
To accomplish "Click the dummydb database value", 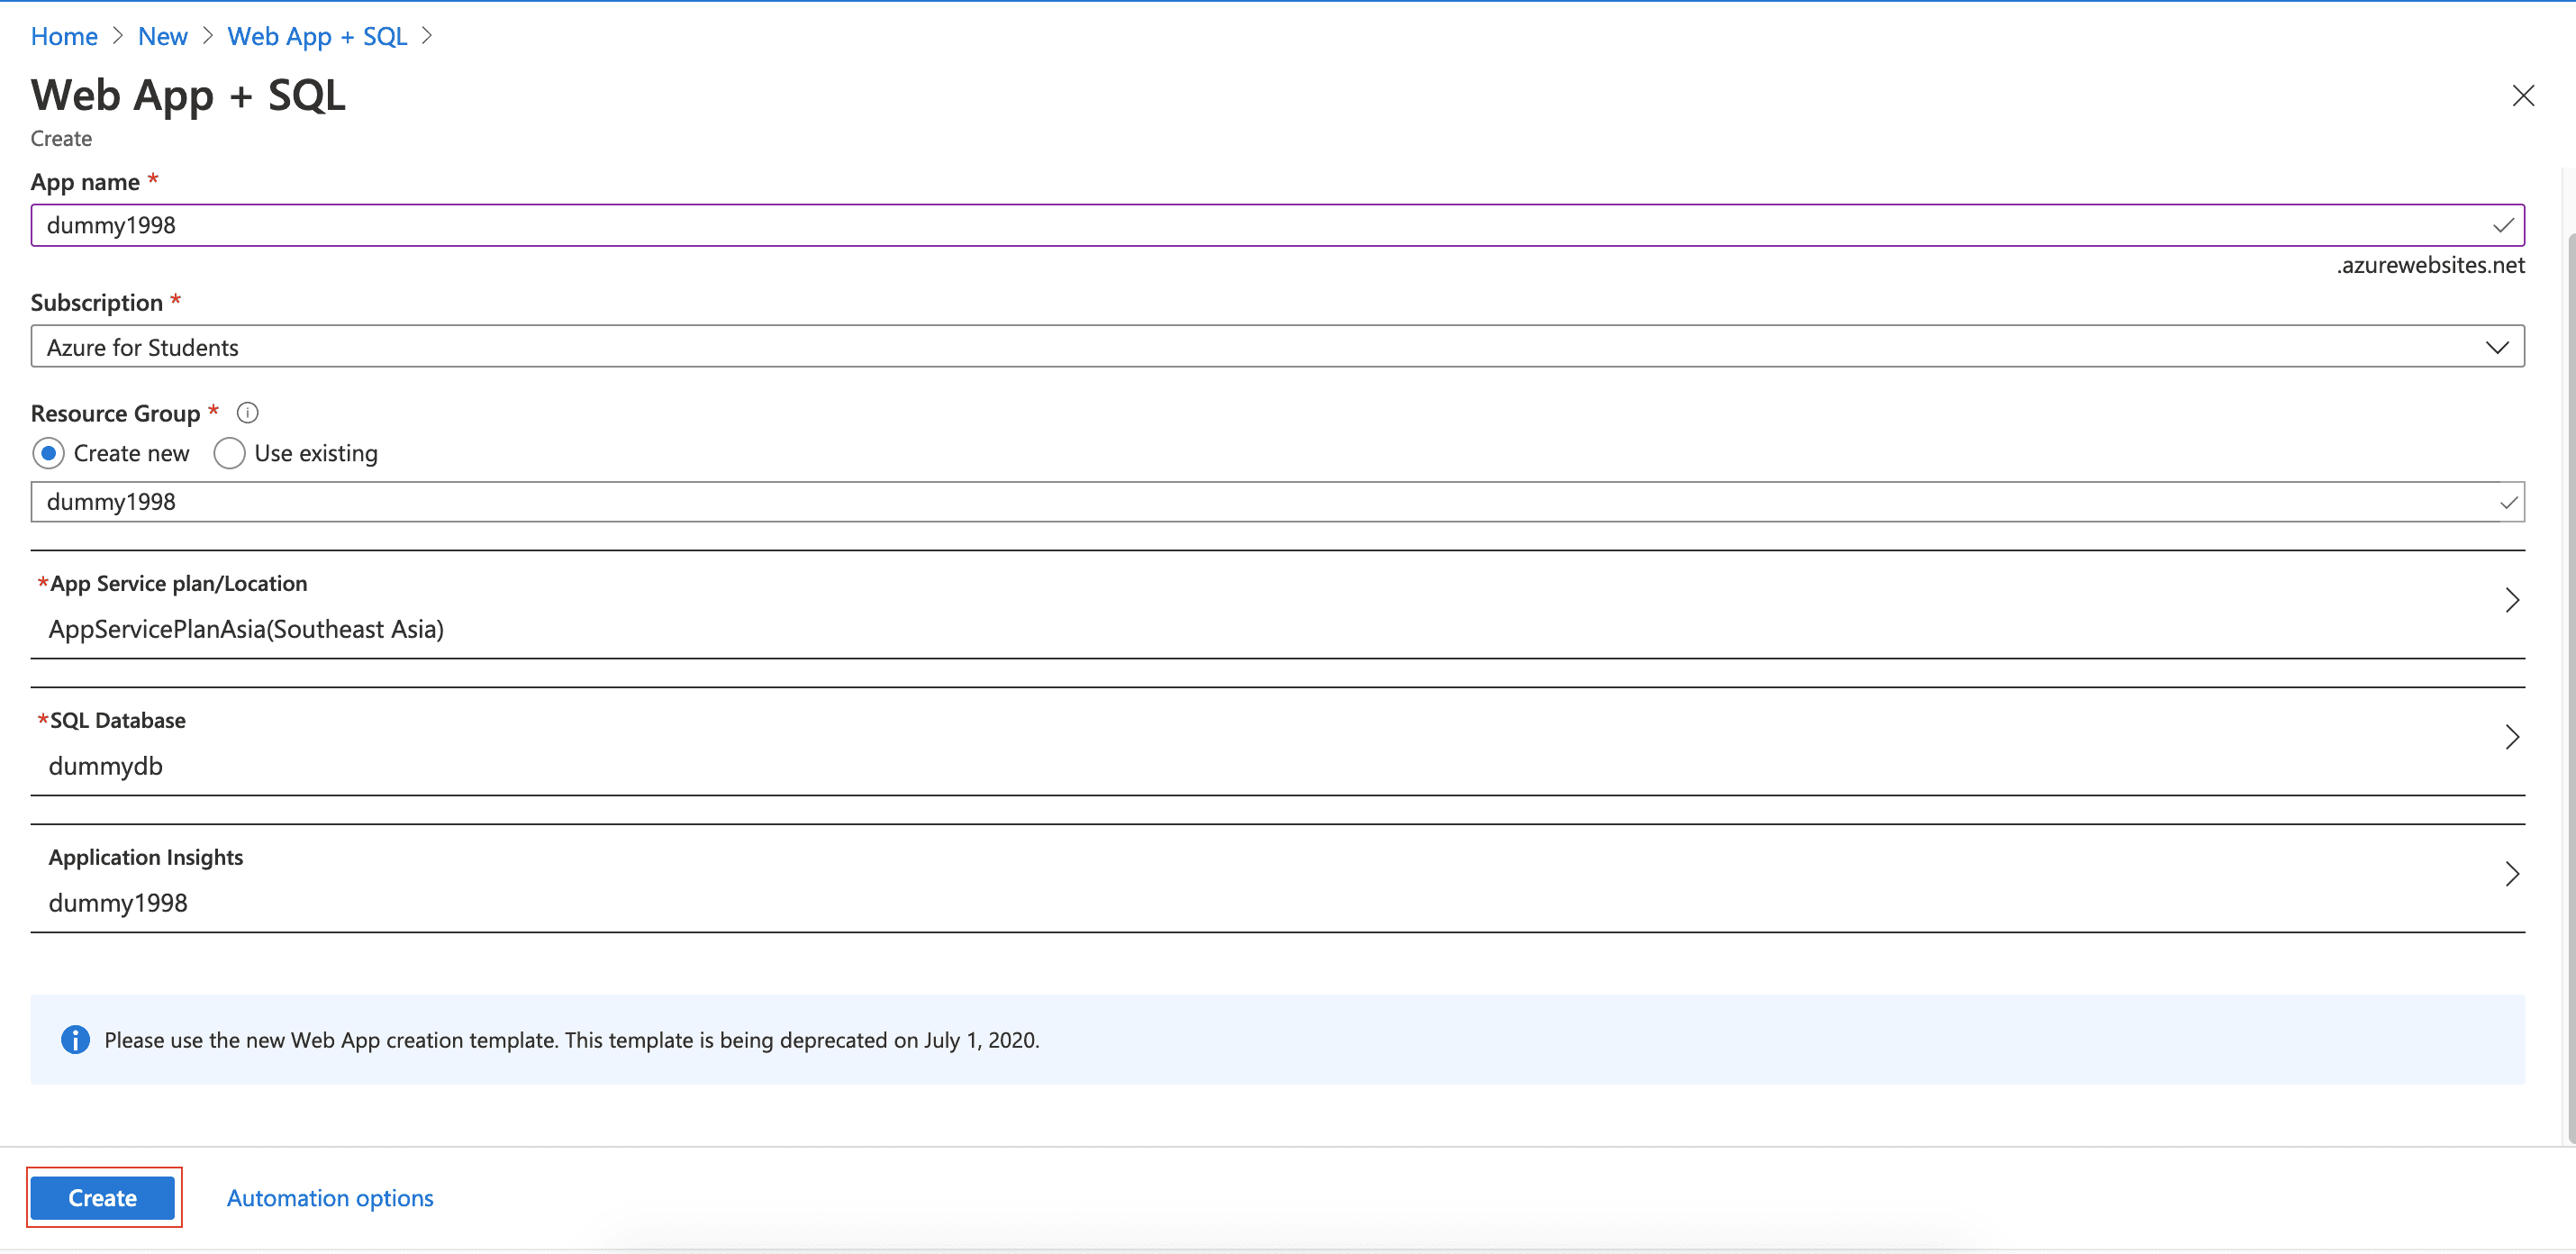I will pos(105,766).
